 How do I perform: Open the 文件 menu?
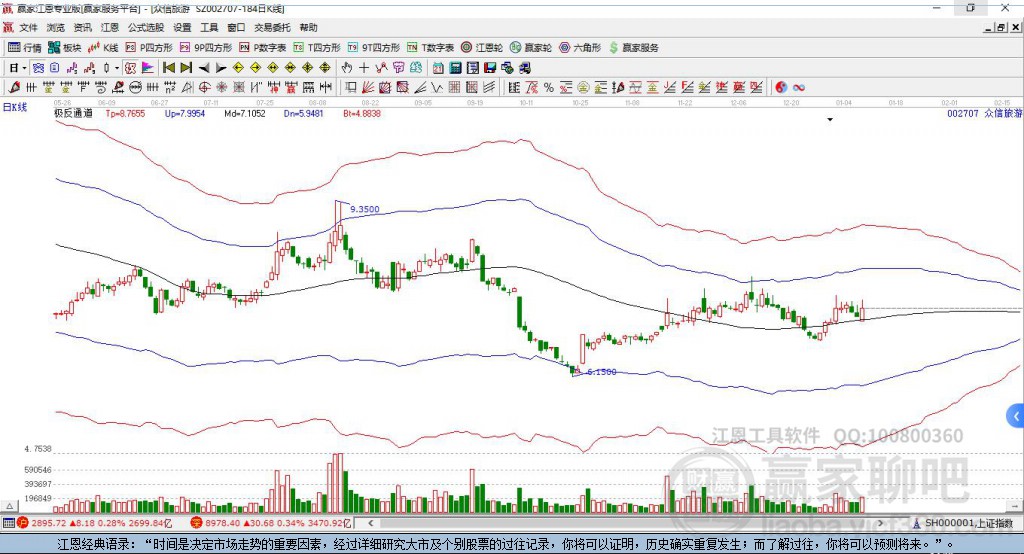[x=28, y=27]
